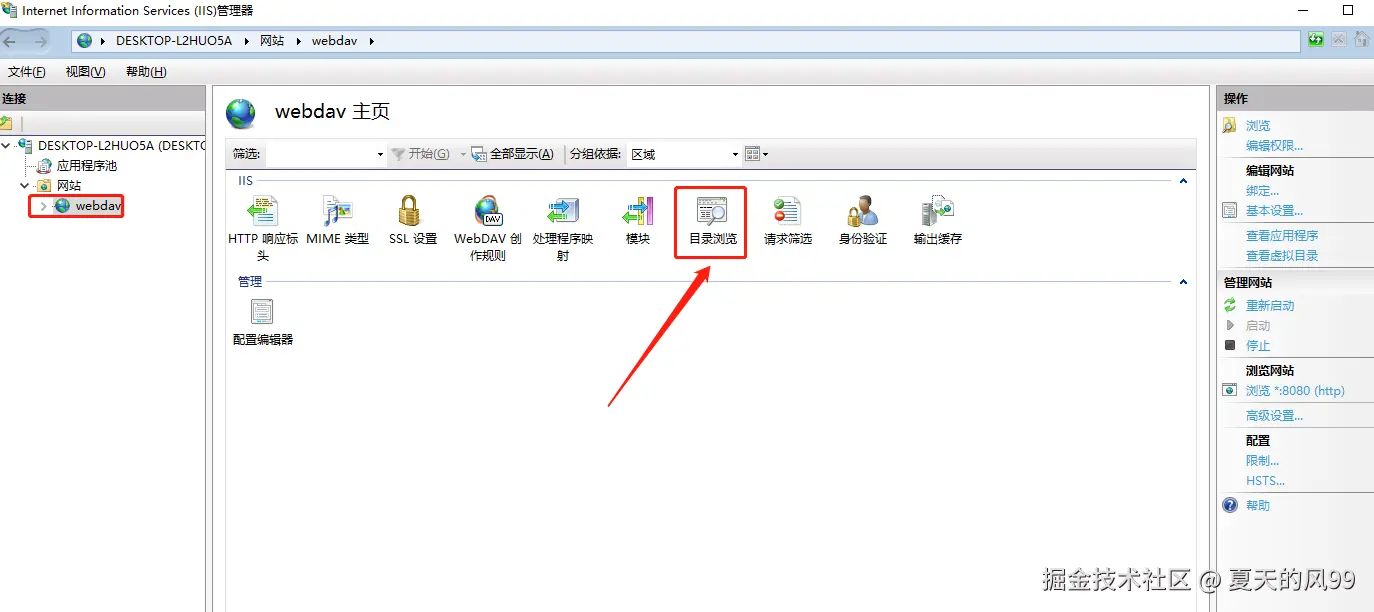The height and width of the screenshot is (612, 1374).
Task: Open the 分组依据 区域 dropdown
Action: click(684, 154)
